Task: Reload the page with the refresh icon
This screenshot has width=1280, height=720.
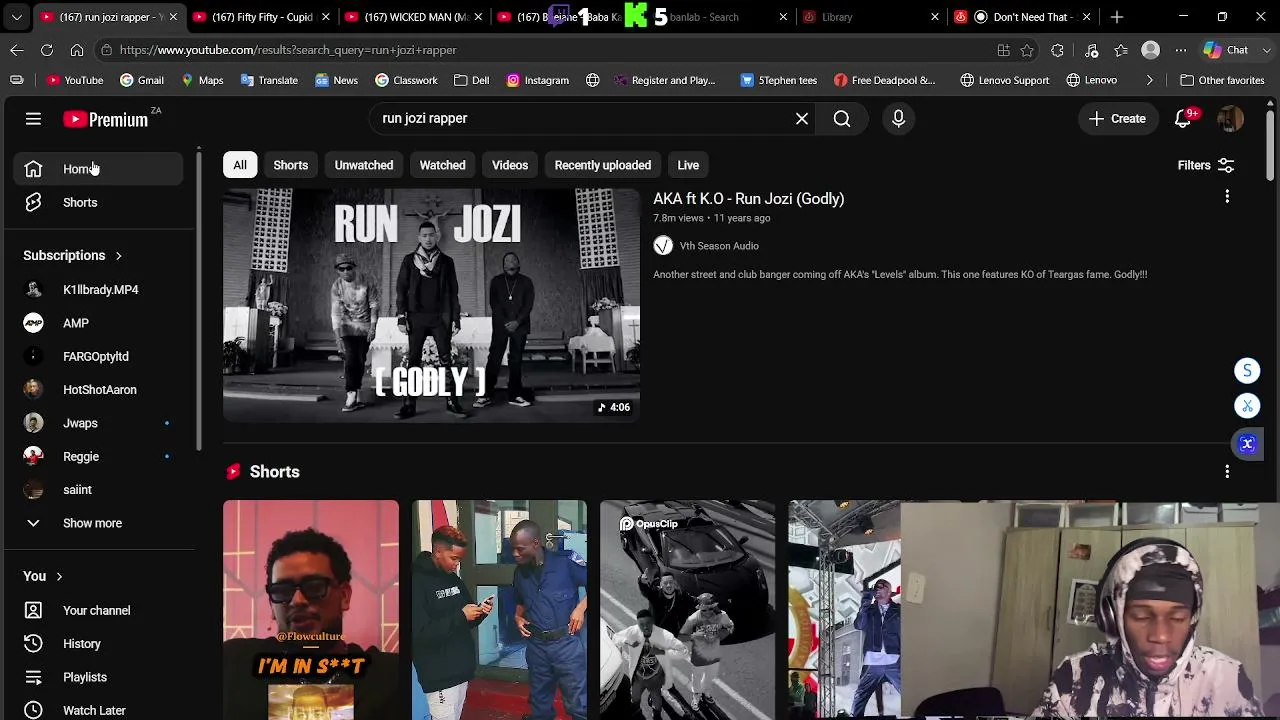Action: [x=47, y=50]
